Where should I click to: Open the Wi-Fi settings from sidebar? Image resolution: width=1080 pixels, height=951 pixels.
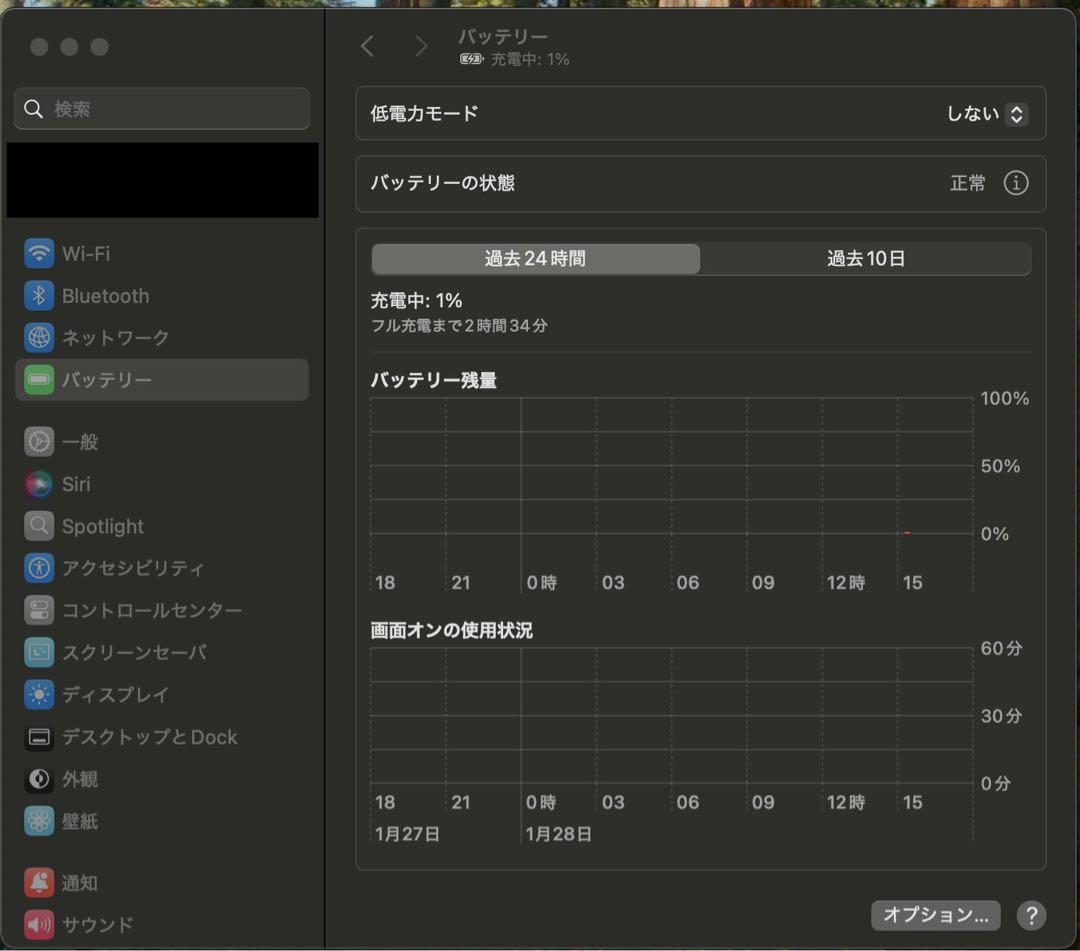click(38, 253)
